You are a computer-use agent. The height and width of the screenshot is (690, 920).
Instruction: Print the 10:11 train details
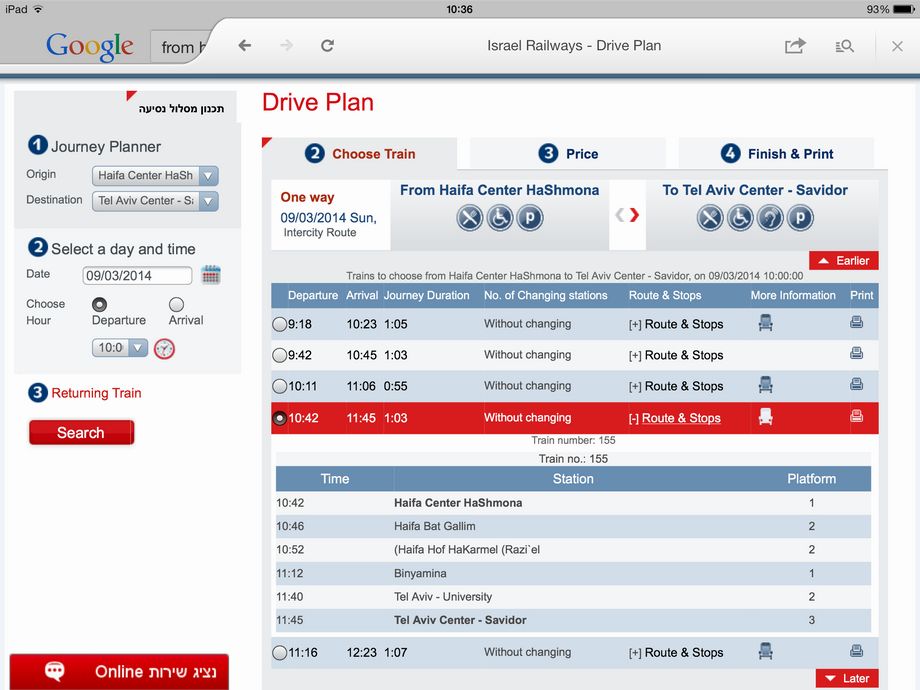coord(857,384)
